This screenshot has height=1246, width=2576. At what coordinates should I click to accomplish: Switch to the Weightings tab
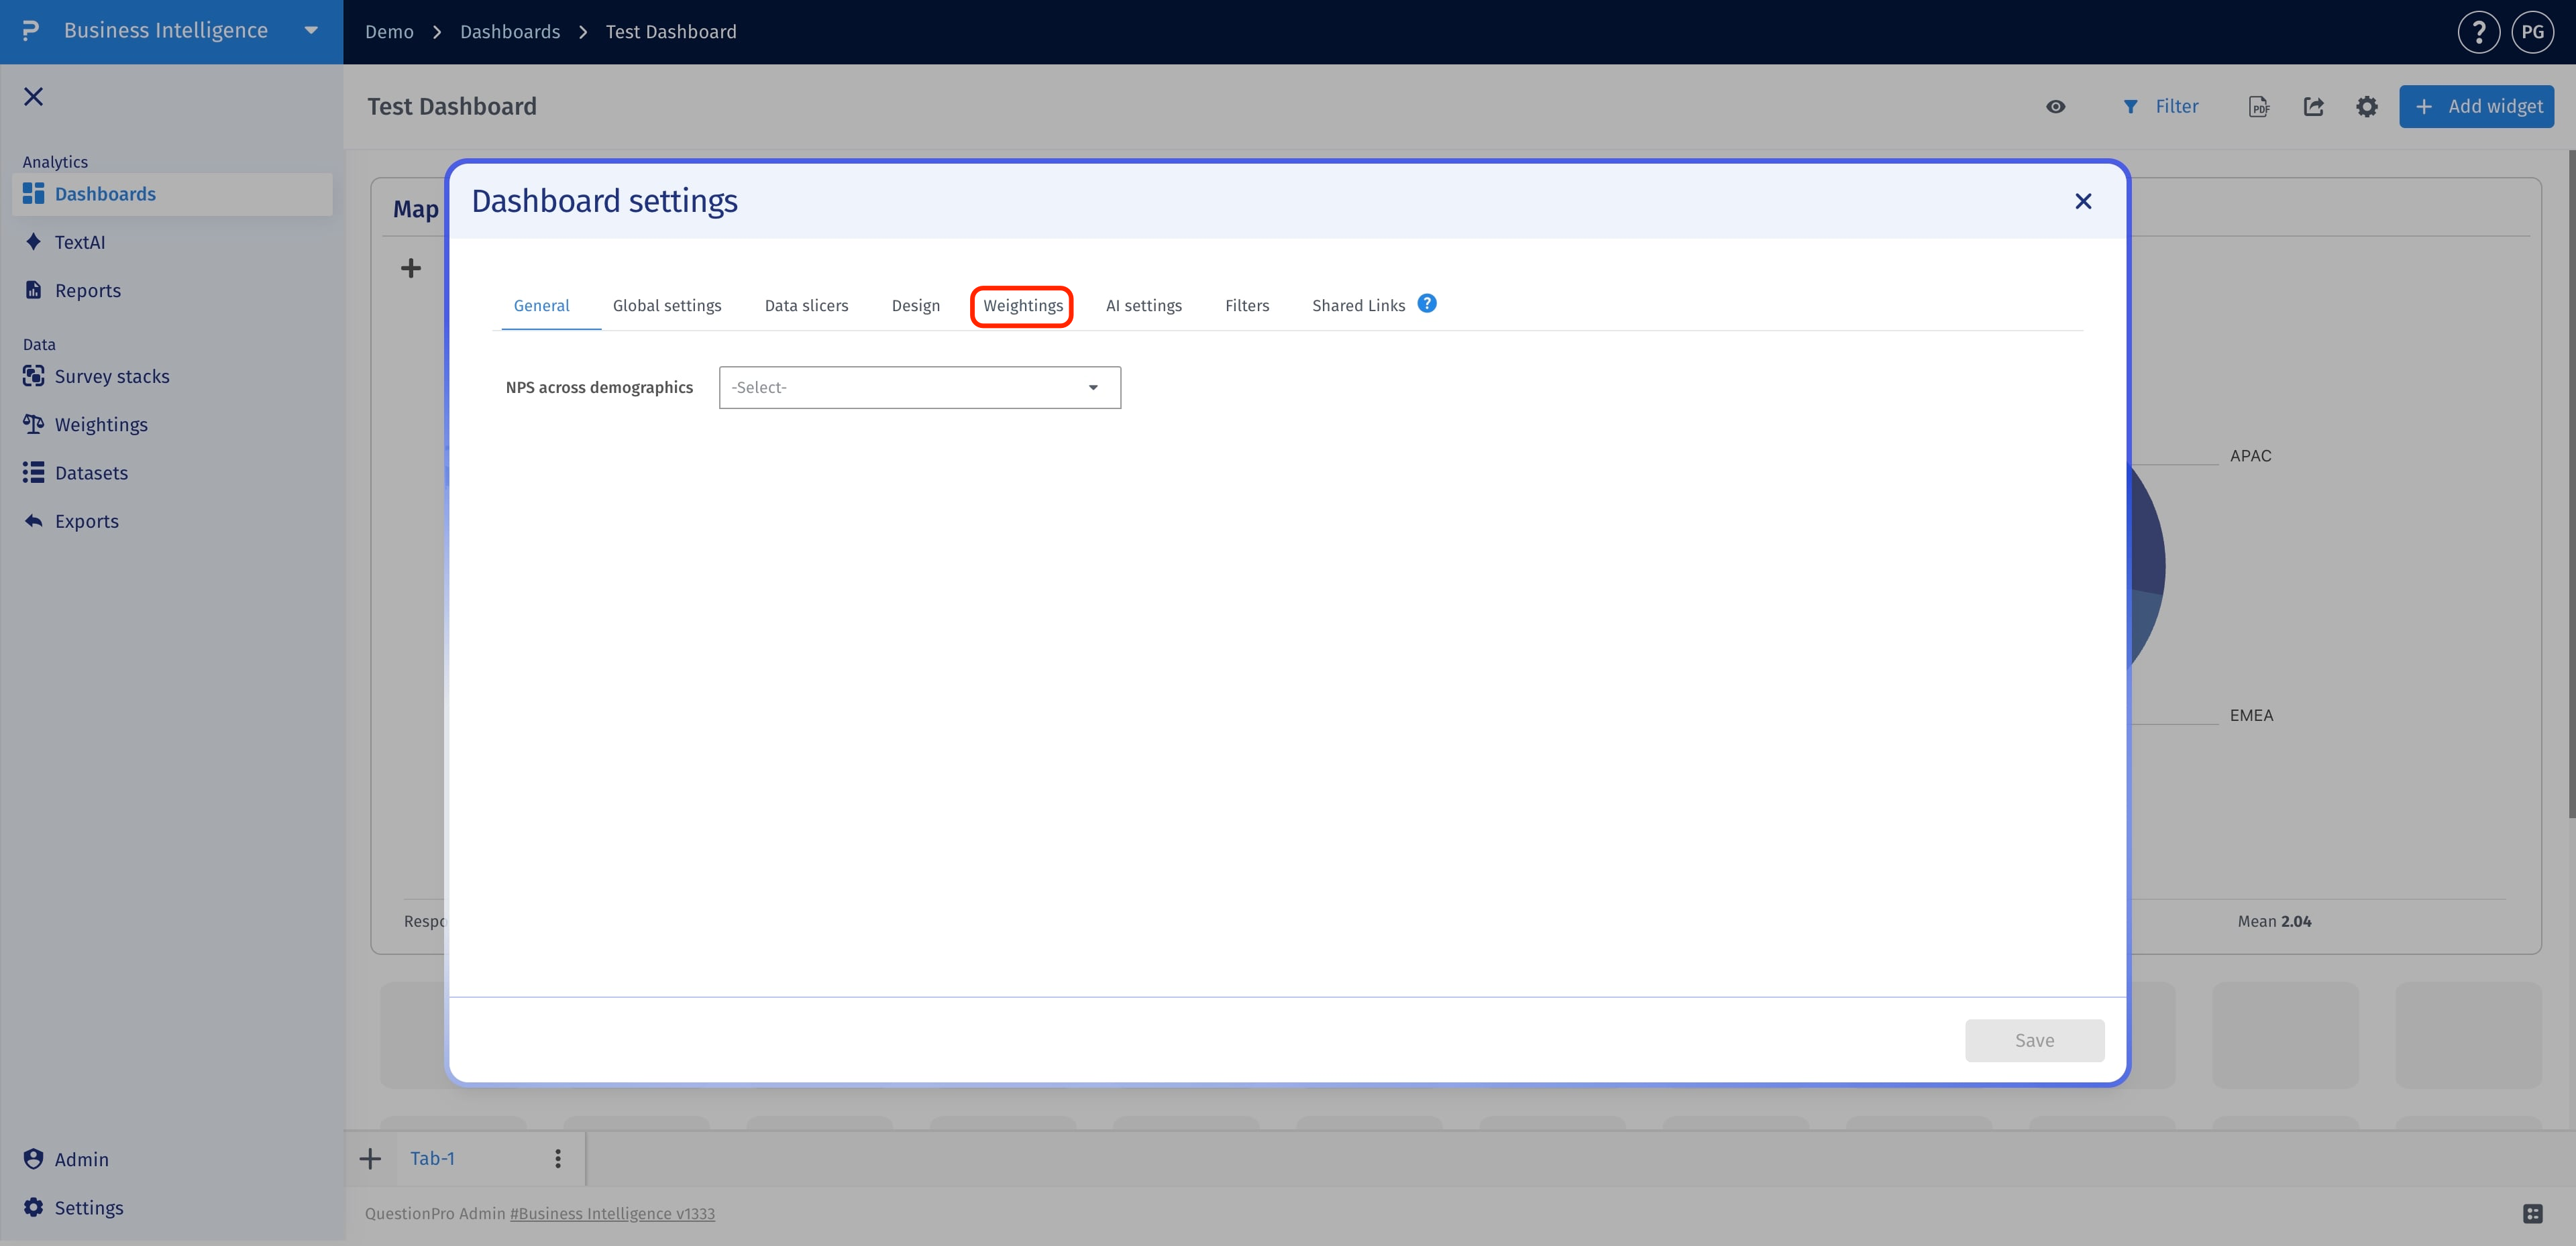(x=1023, y=305)
